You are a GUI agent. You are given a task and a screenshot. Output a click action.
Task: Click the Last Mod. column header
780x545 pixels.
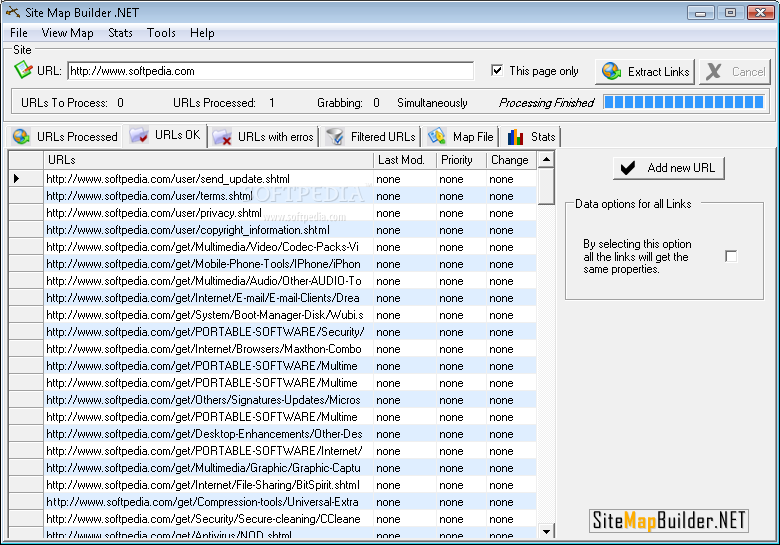[x=405, y=160]
